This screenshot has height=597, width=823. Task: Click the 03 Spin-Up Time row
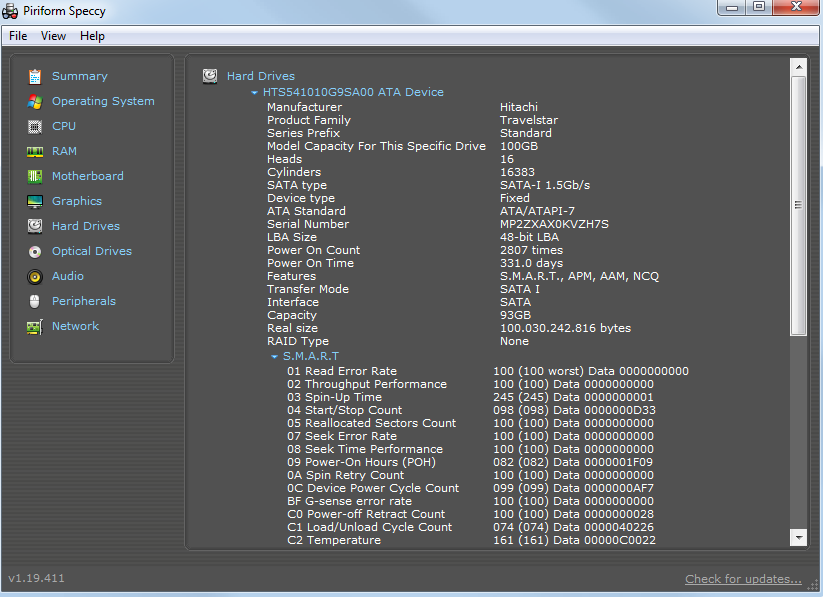(x=471, y=397)
